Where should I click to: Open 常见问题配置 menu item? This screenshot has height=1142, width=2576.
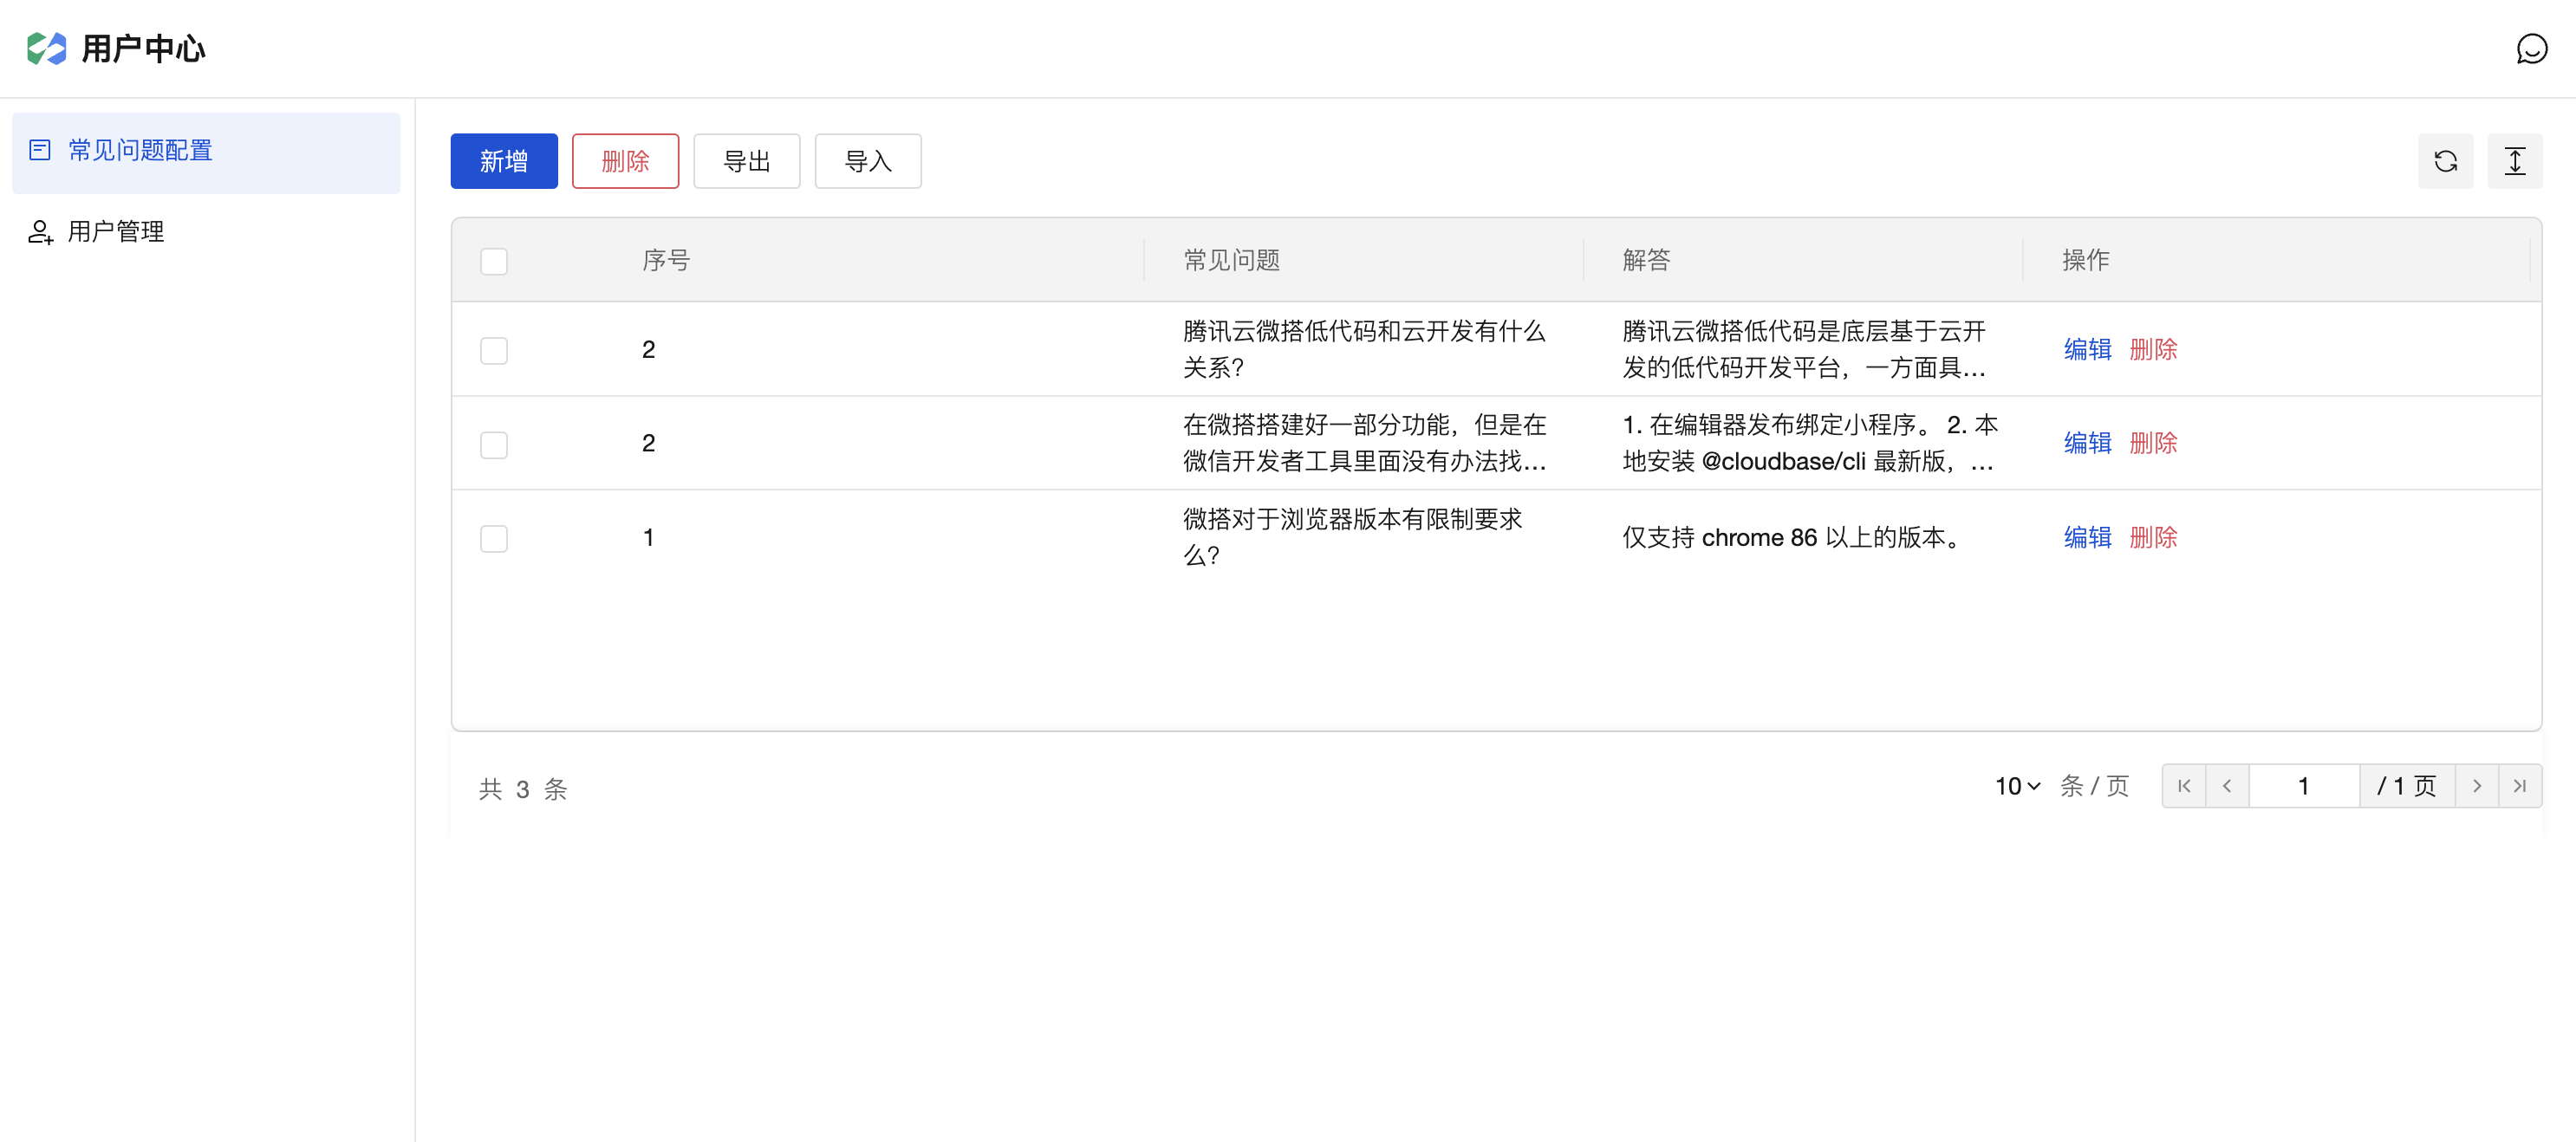[x=206, y=152]
